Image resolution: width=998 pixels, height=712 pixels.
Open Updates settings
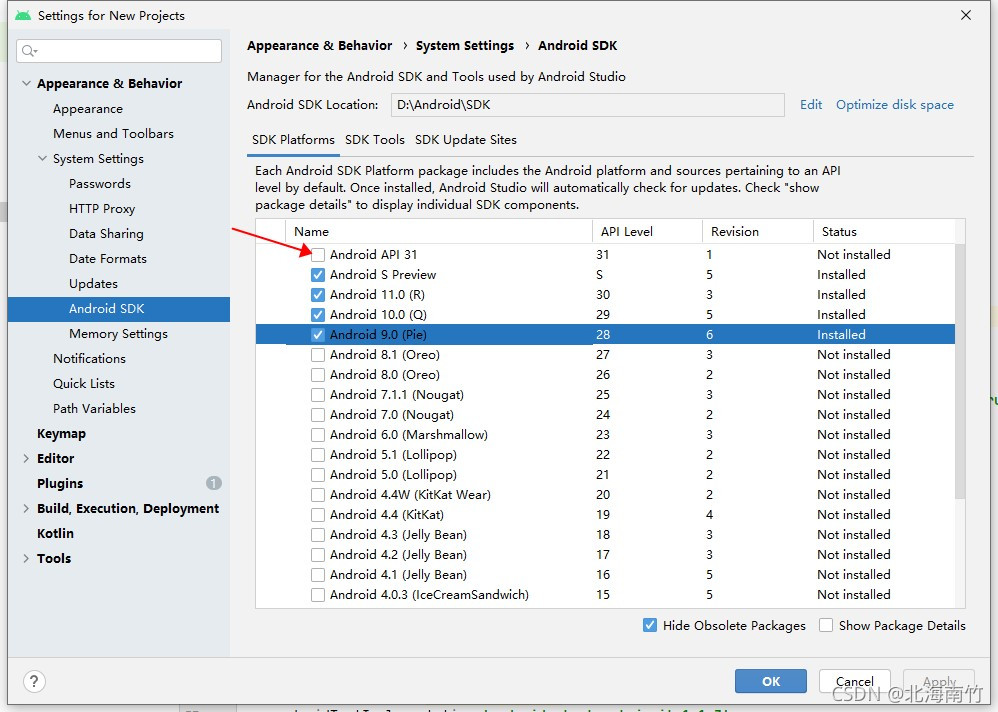pyautogui.click(x=93, y=284)
